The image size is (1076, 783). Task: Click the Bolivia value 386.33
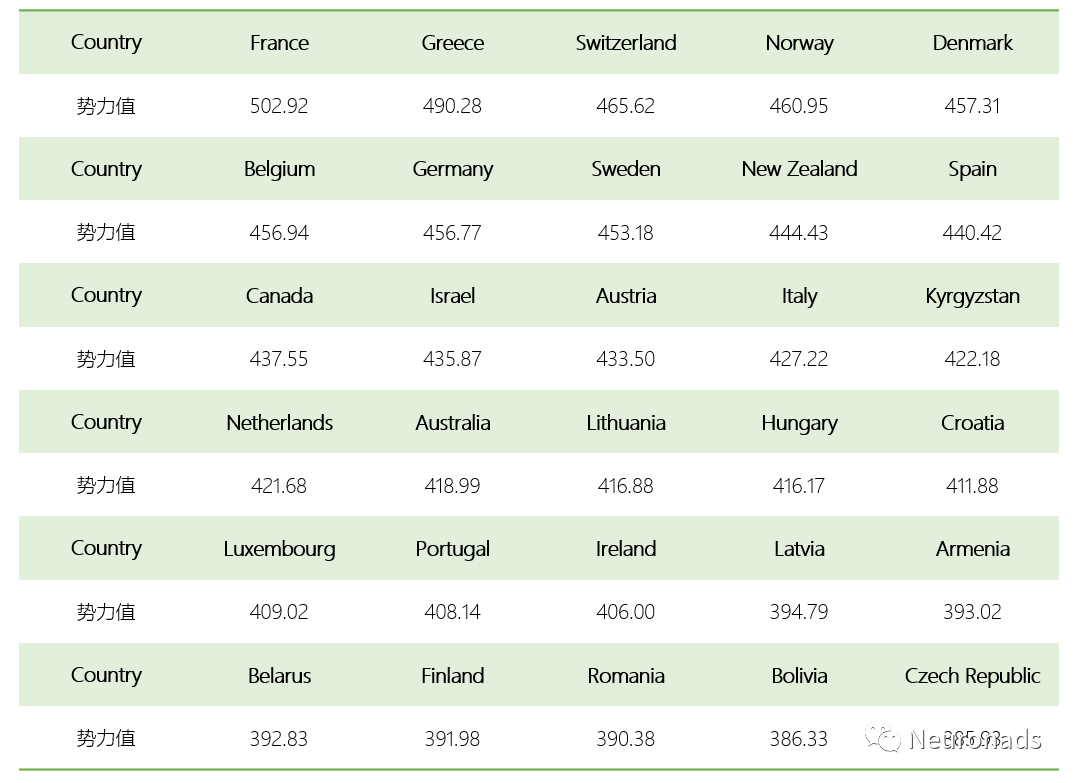[799, 739]
